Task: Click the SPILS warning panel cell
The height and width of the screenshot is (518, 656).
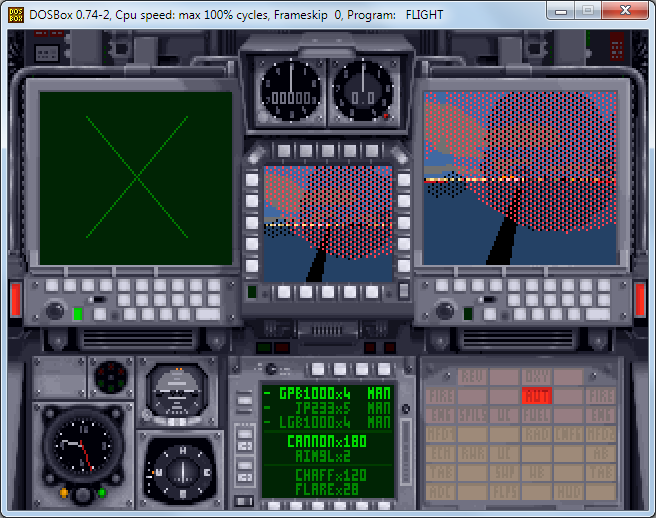Action: (x=473, y=415)
